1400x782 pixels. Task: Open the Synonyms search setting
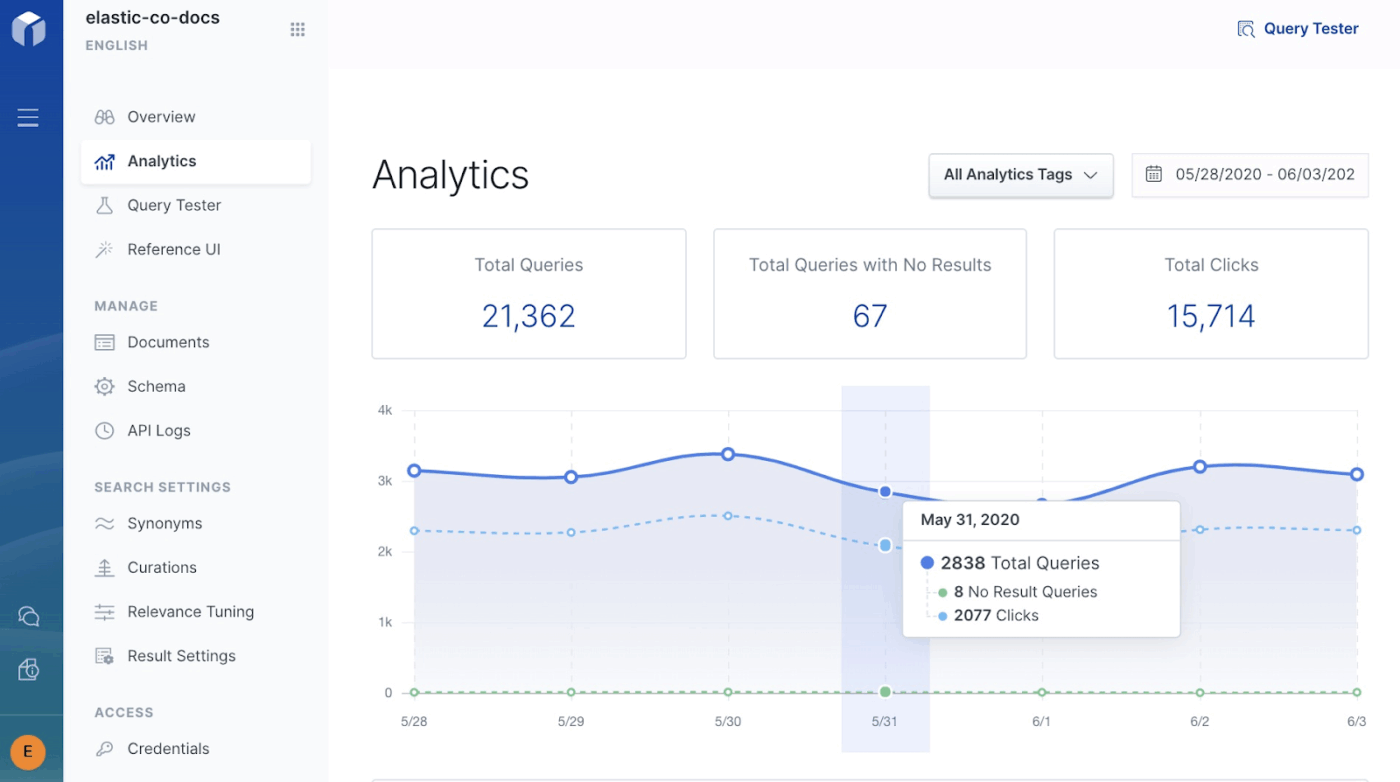tap(164, 523)
